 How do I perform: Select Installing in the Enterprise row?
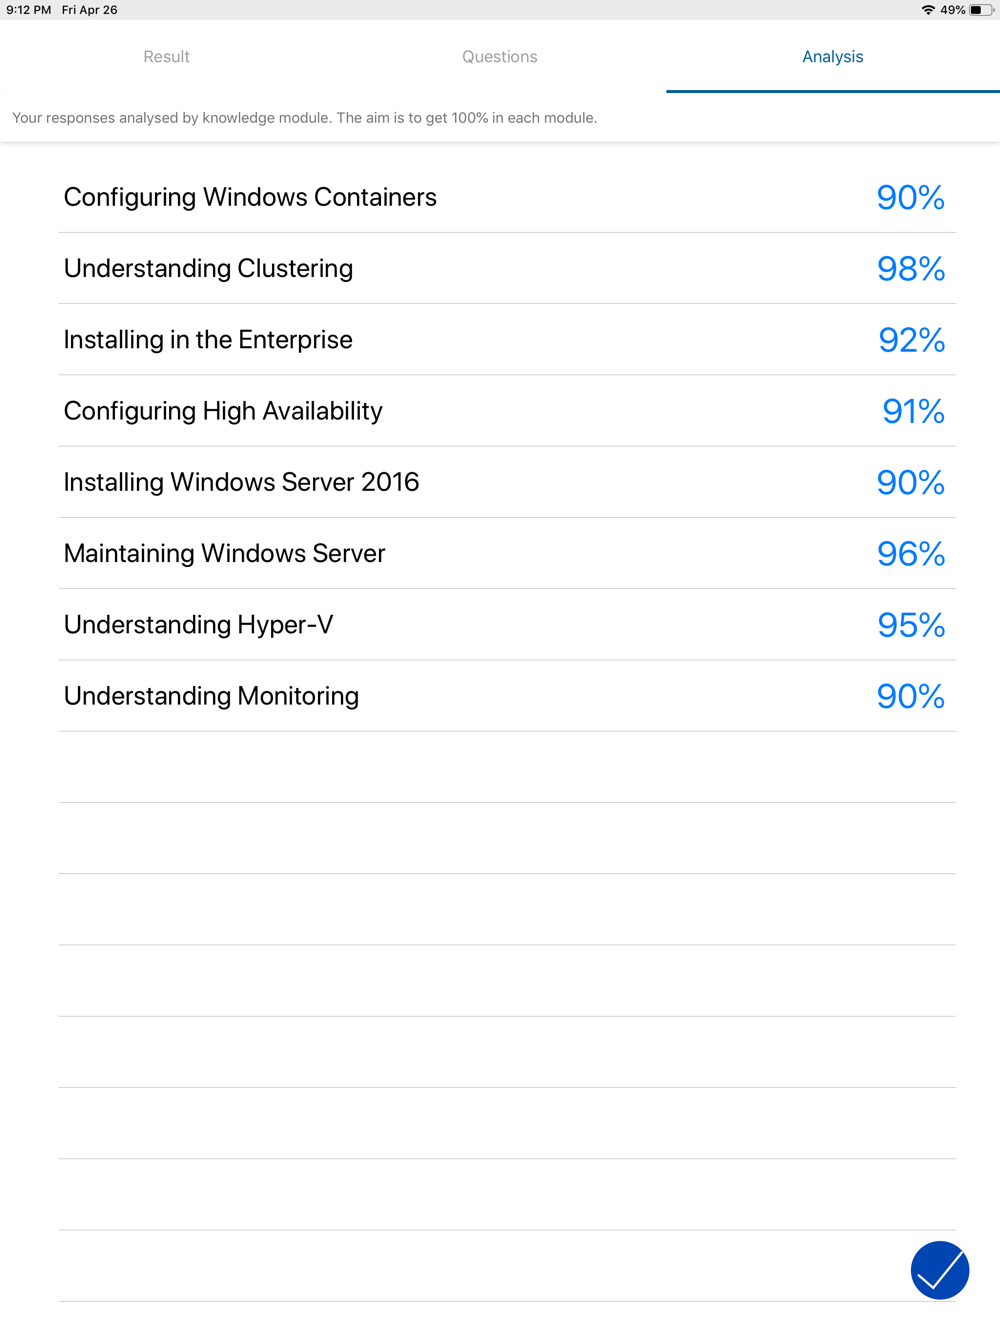[x=507, y=340]
